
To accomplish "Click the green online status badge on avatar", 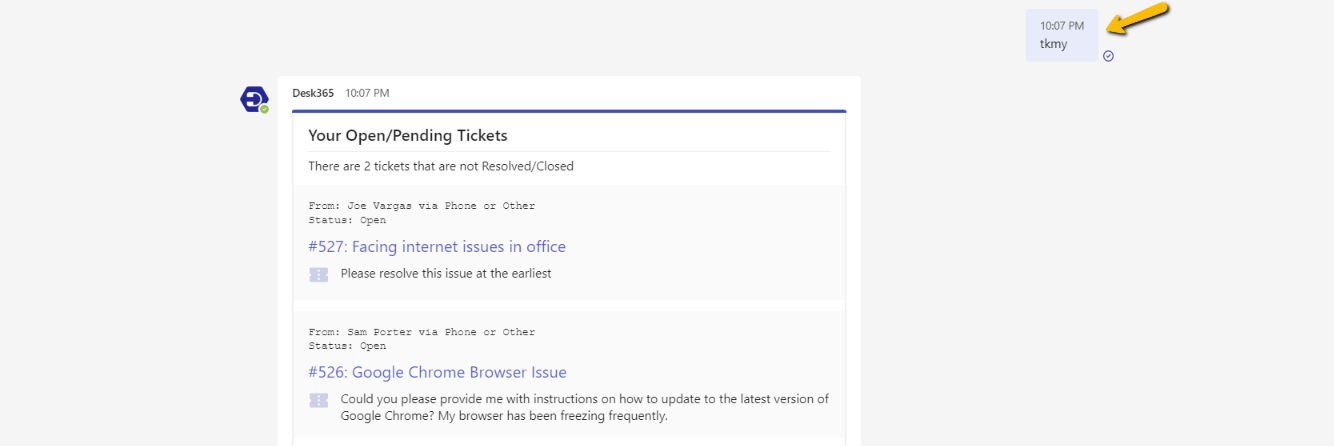I will click(265, 109).
